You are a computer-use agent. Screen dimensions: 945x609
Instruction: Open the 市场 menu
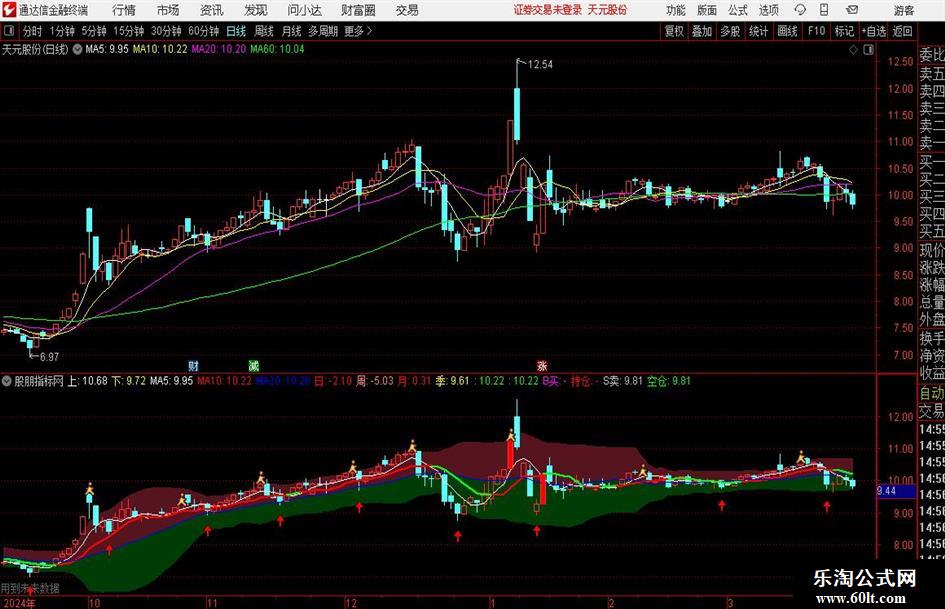click(x=168, y=10)
